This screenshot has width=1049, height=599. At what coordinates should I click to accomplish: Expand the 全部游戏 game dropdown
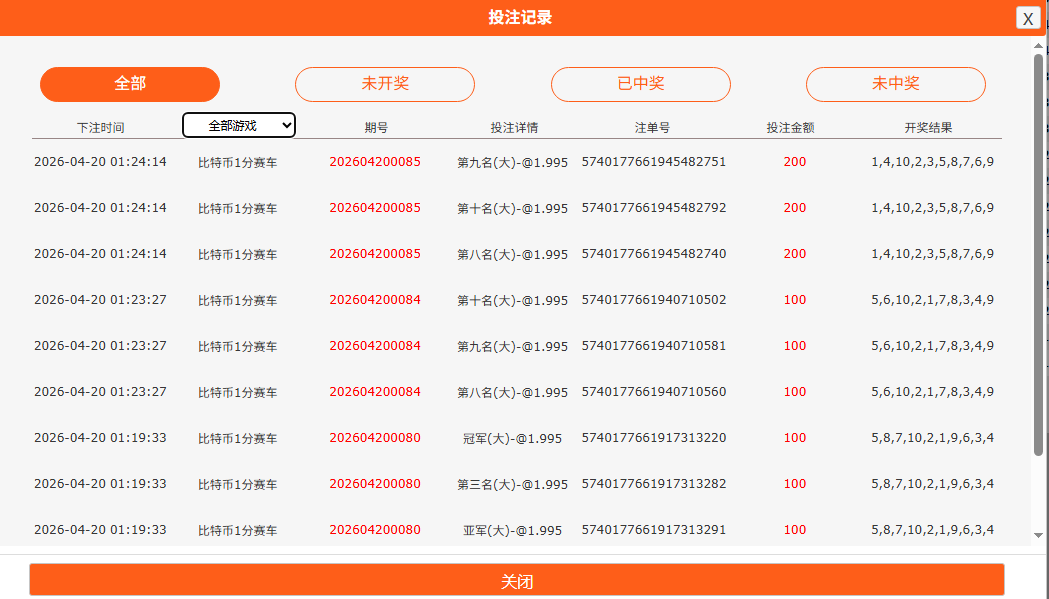[239, 125]
